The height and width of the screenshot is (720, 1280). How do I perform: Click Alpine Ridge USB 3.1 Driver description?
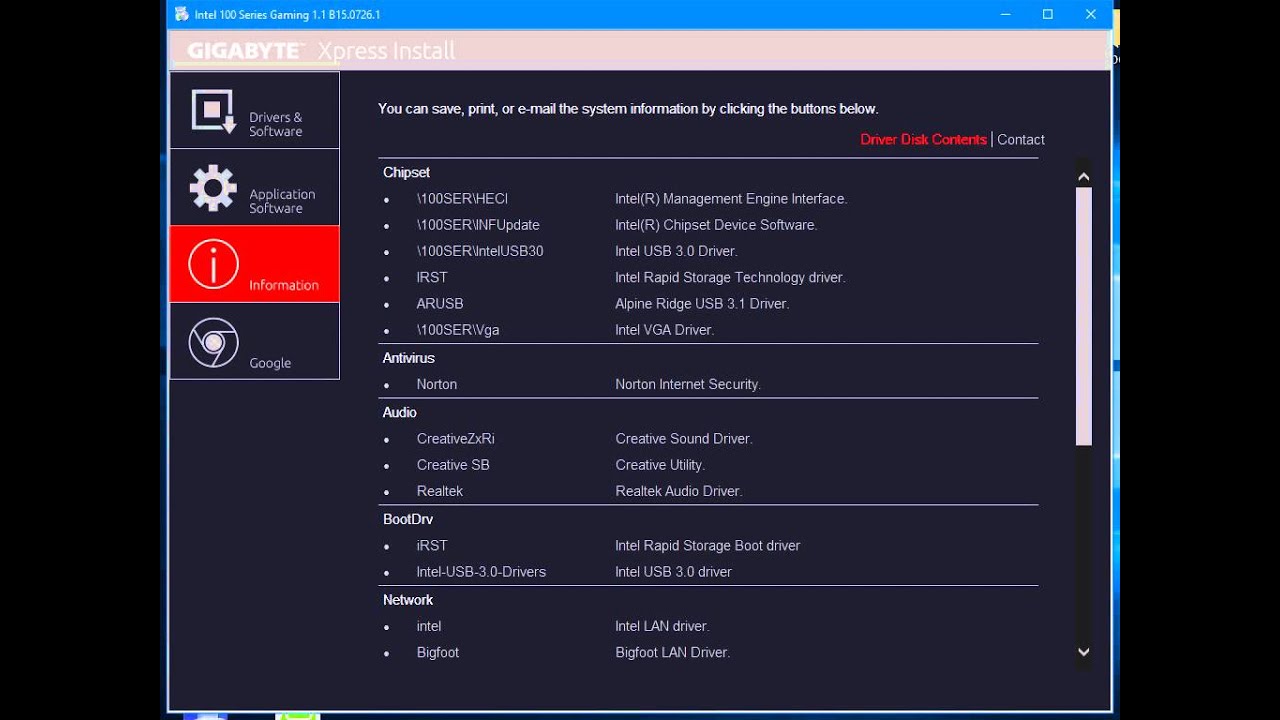[702, 303]
